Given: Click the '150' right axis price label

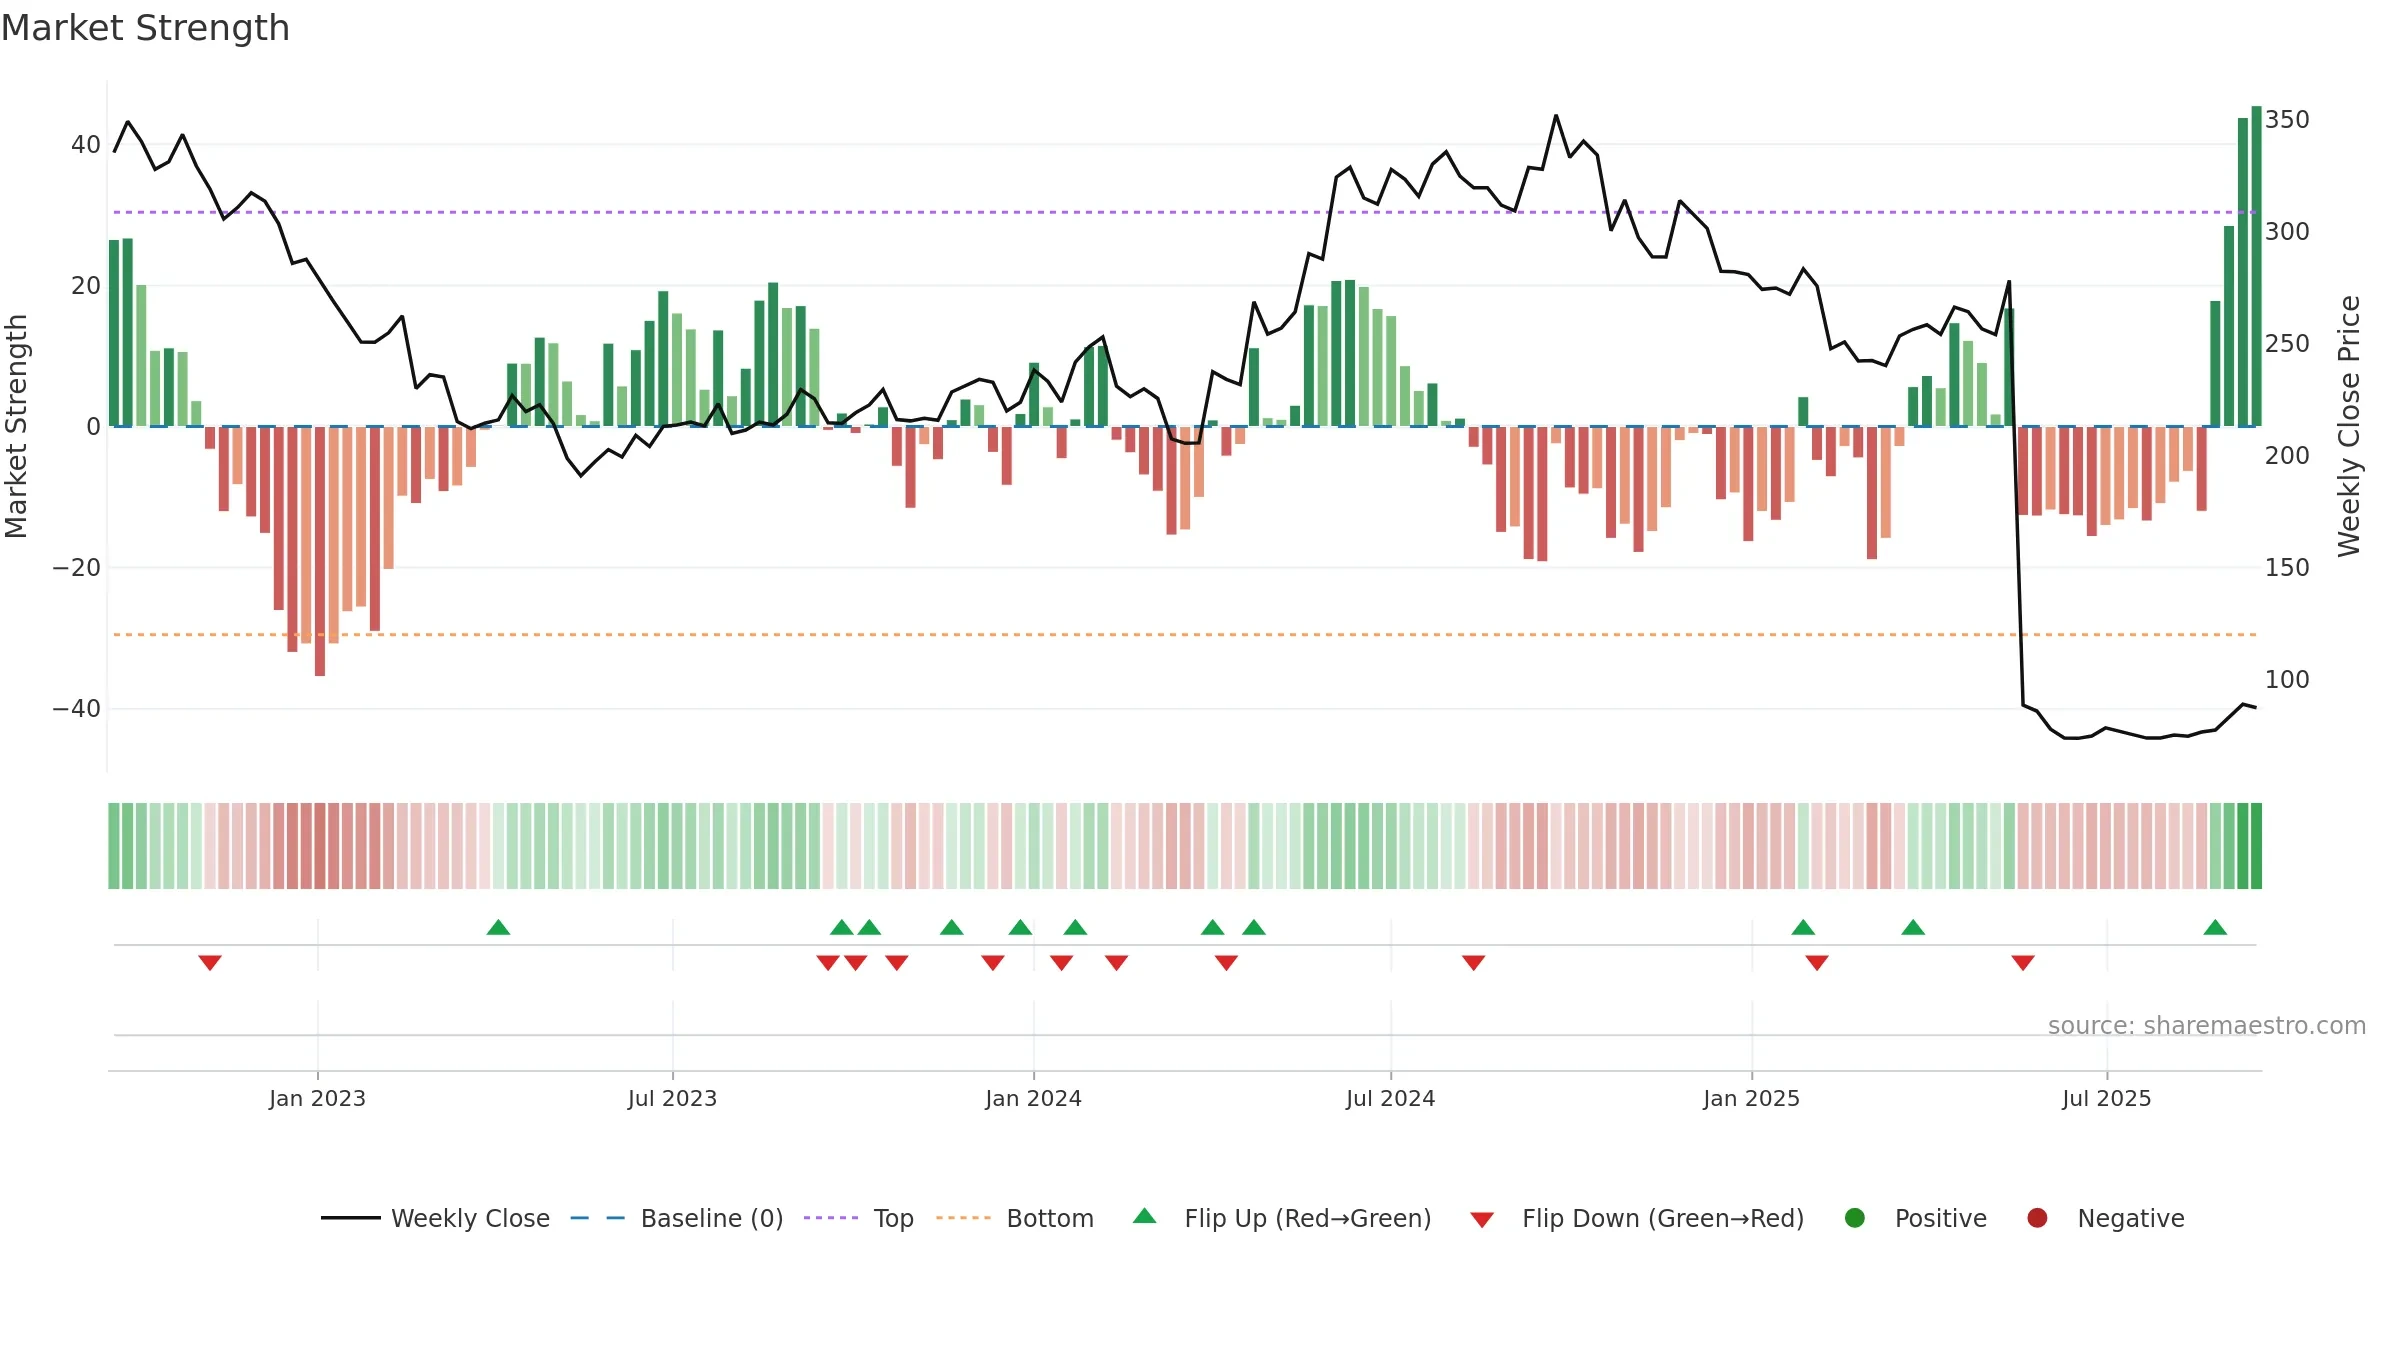Looking at the screenshot, I should click(2288, 568).
